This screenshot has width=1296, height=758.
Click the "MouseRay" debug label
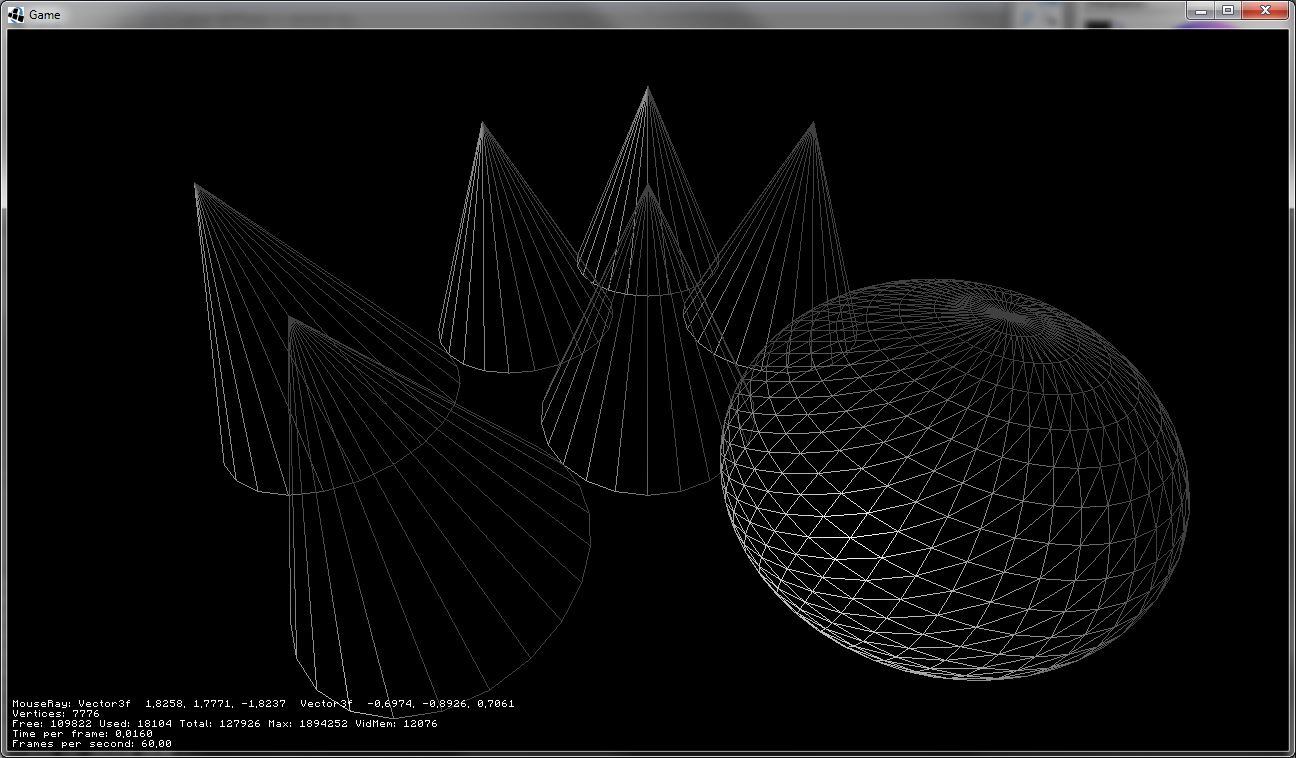tap(35, 704)
